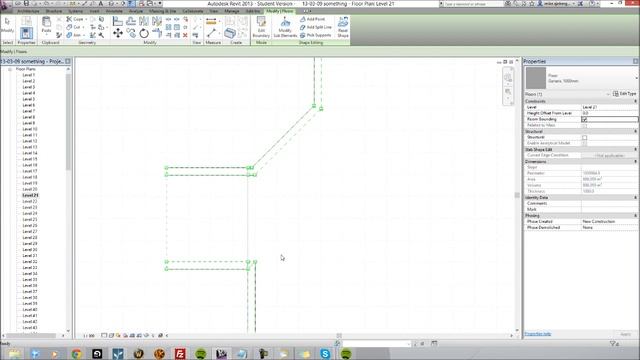Screen dimensions: 640x360
Task: Open Level 30 in Project Browser
Action: 30,249
